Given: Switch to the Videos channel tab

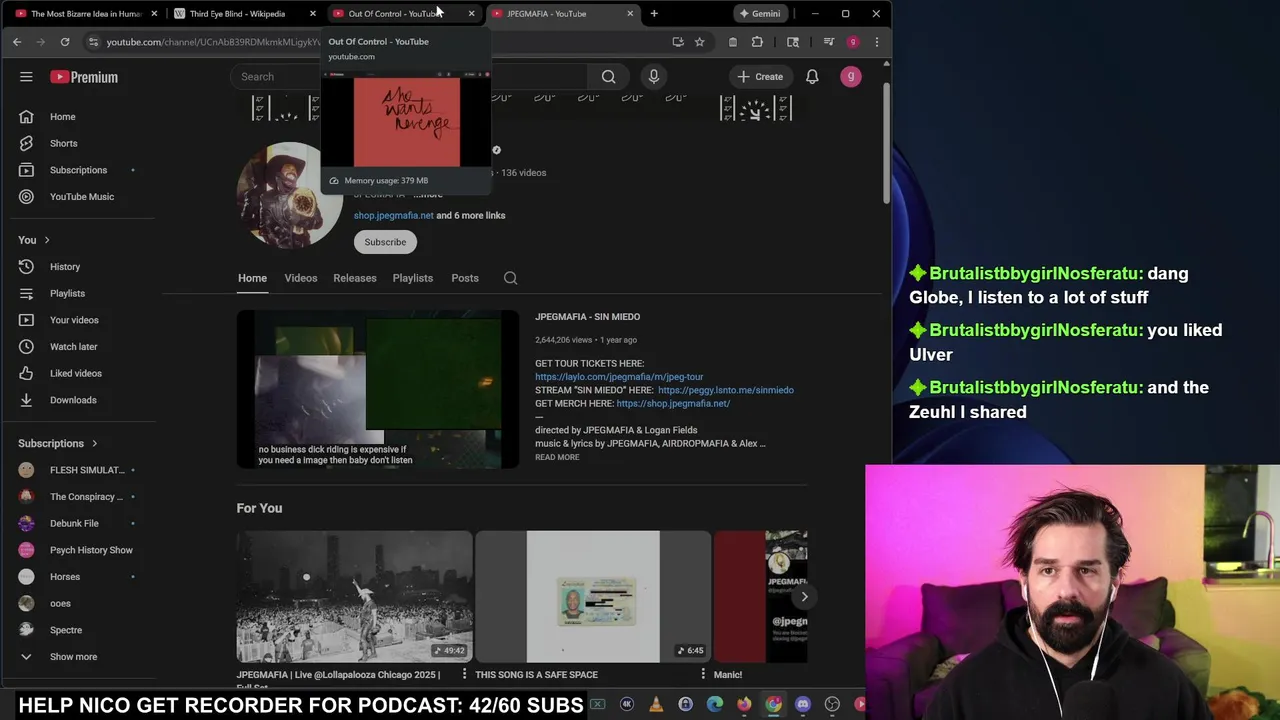Looking at the screenshot, I should [x=300, y=278].
